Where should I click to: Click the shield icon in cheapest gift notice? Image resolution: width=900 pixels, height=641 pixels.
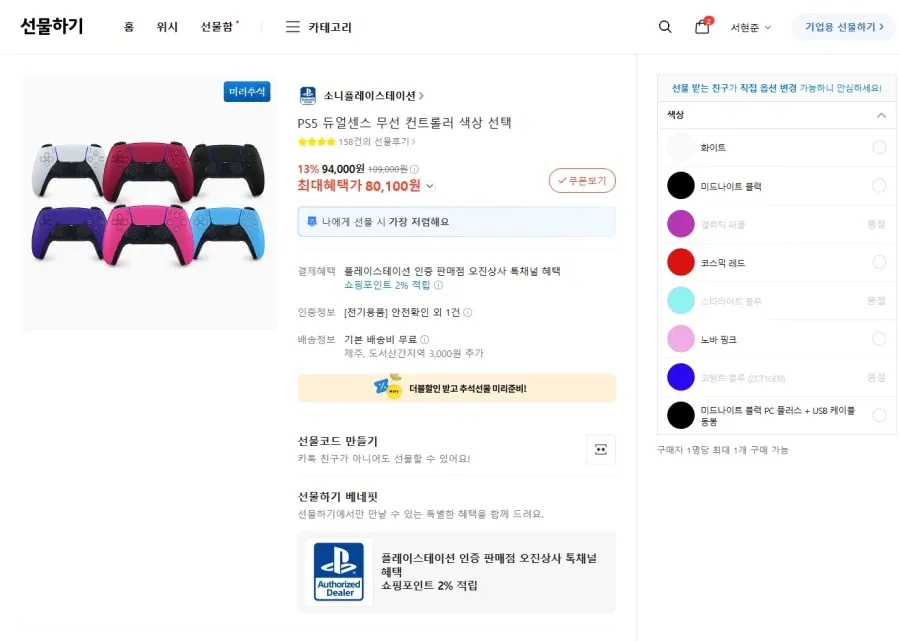pyautogui.click(x=312, y=222)
